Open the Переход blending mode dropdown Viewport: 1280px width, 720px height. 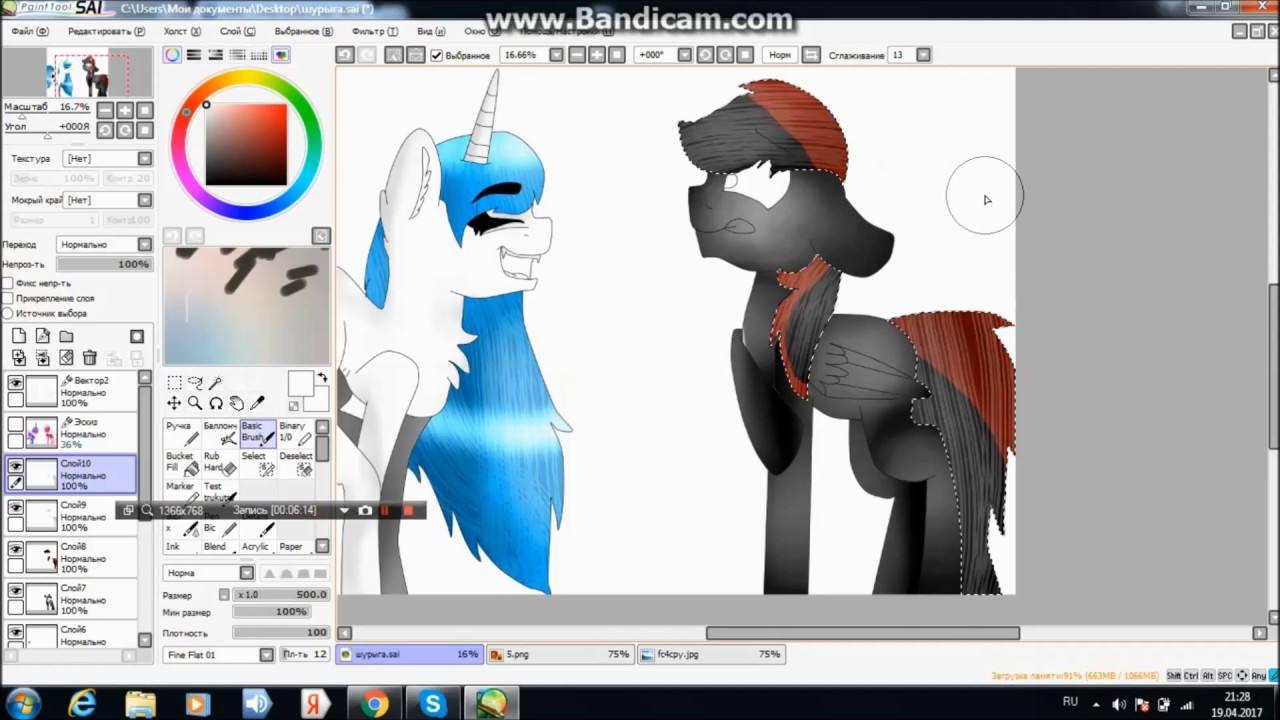click(104, 244)
